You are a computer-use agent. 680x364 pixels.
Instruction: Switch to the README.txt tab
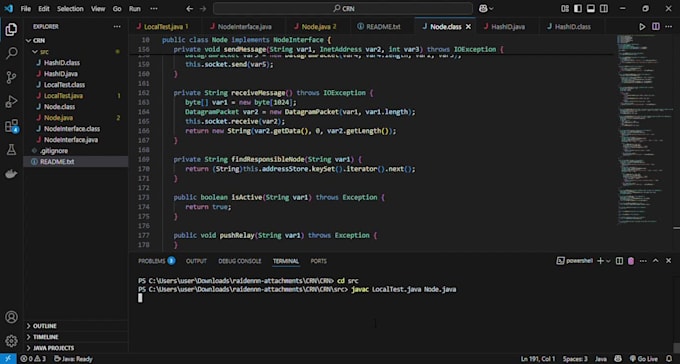point(383,26)
